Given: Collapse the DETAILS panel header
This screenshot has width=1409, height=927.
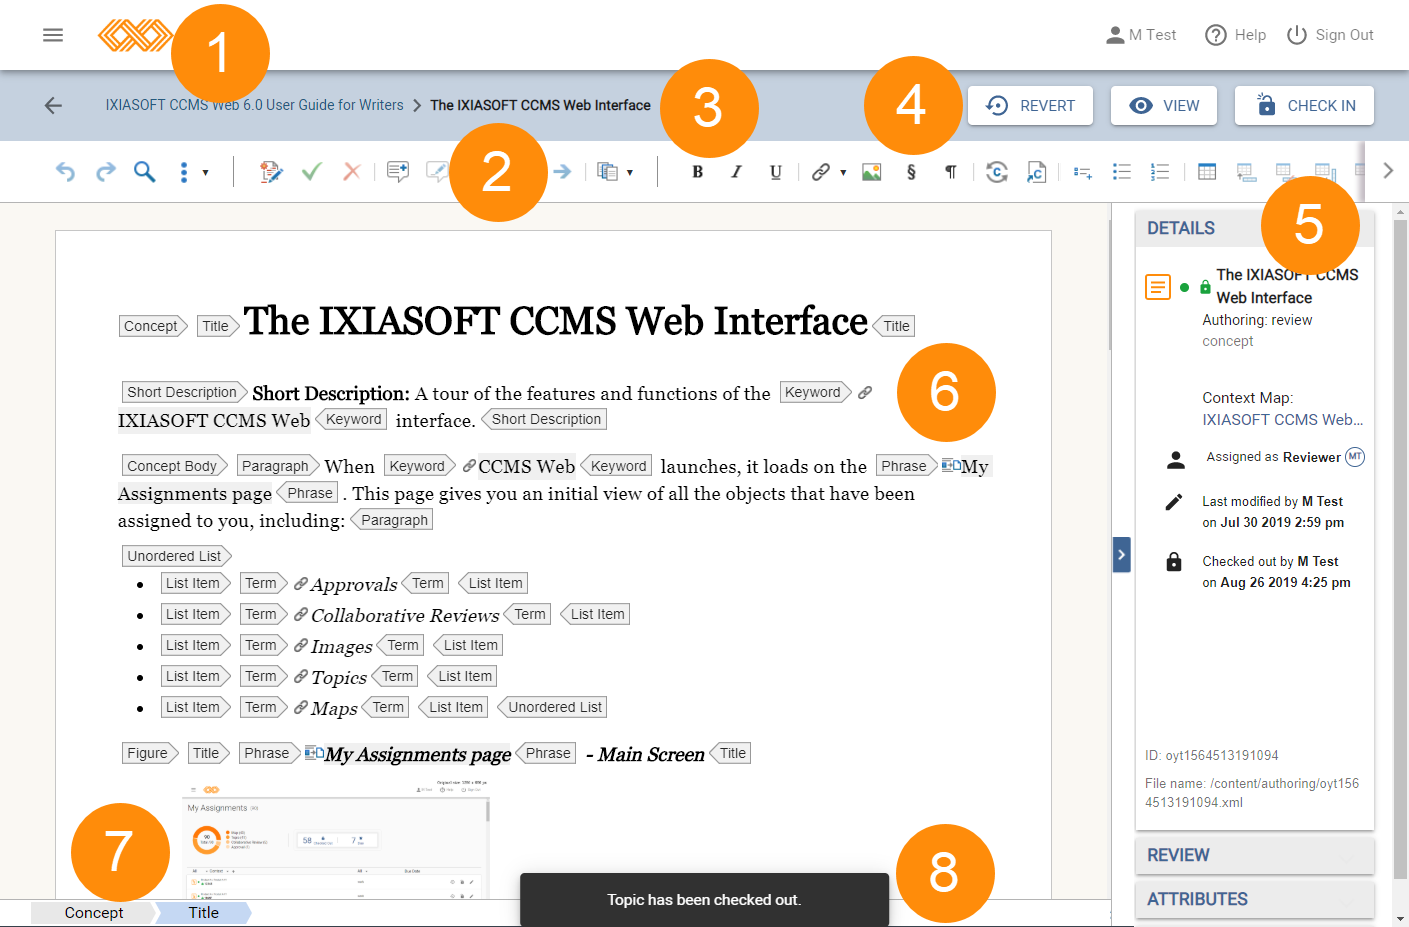Looking at the screenshot, I should coord(1255,228).
